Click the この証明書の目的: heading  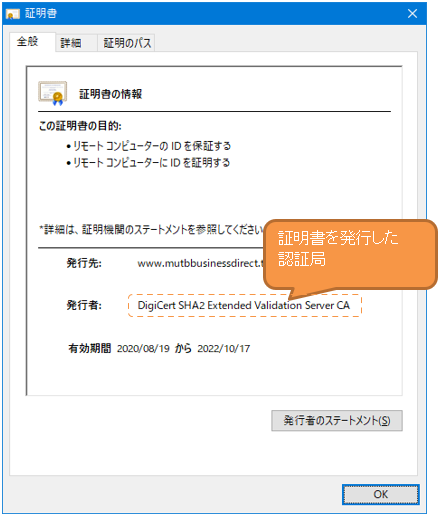tap(80, 126)
